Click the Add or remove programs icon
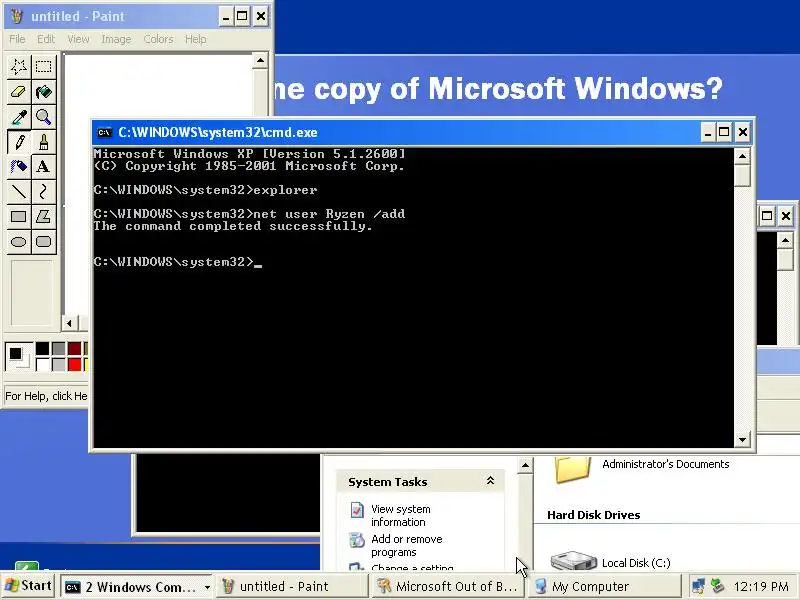Screen dimensions: 800x600 [357, 540]
